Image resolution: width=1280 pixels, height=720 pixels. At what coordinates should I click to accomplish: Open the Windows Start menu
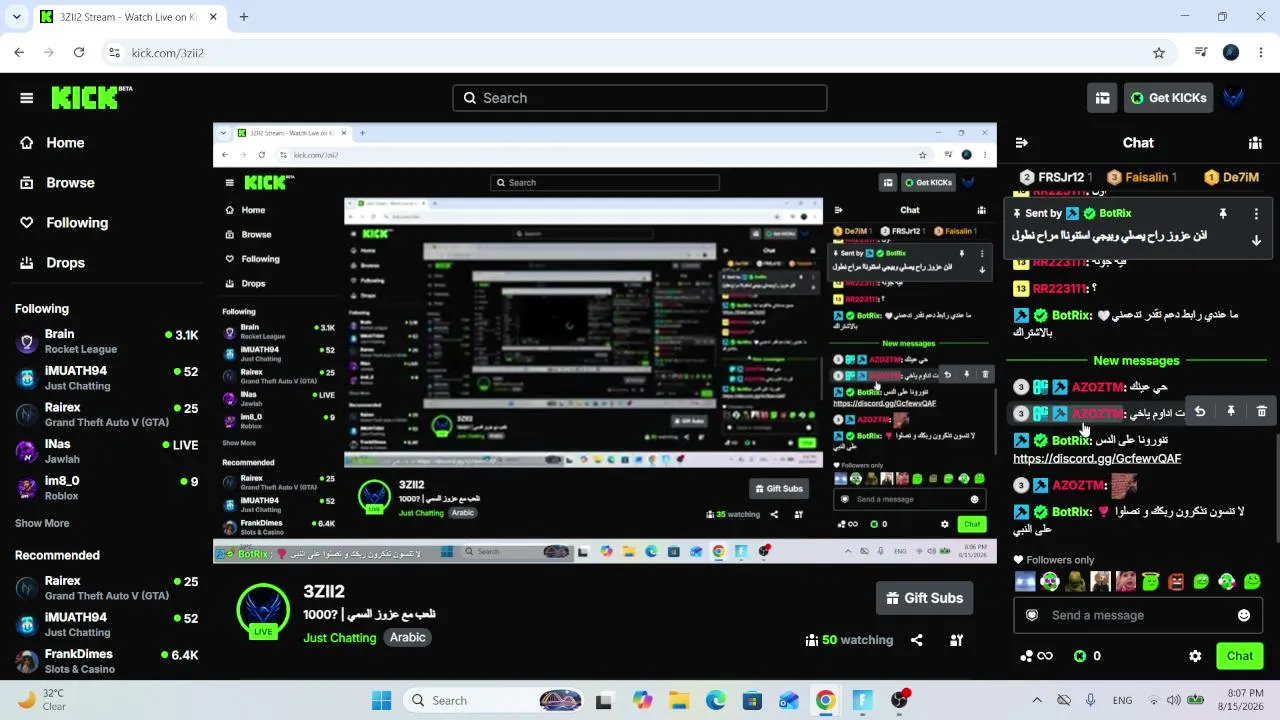(381, 700)
